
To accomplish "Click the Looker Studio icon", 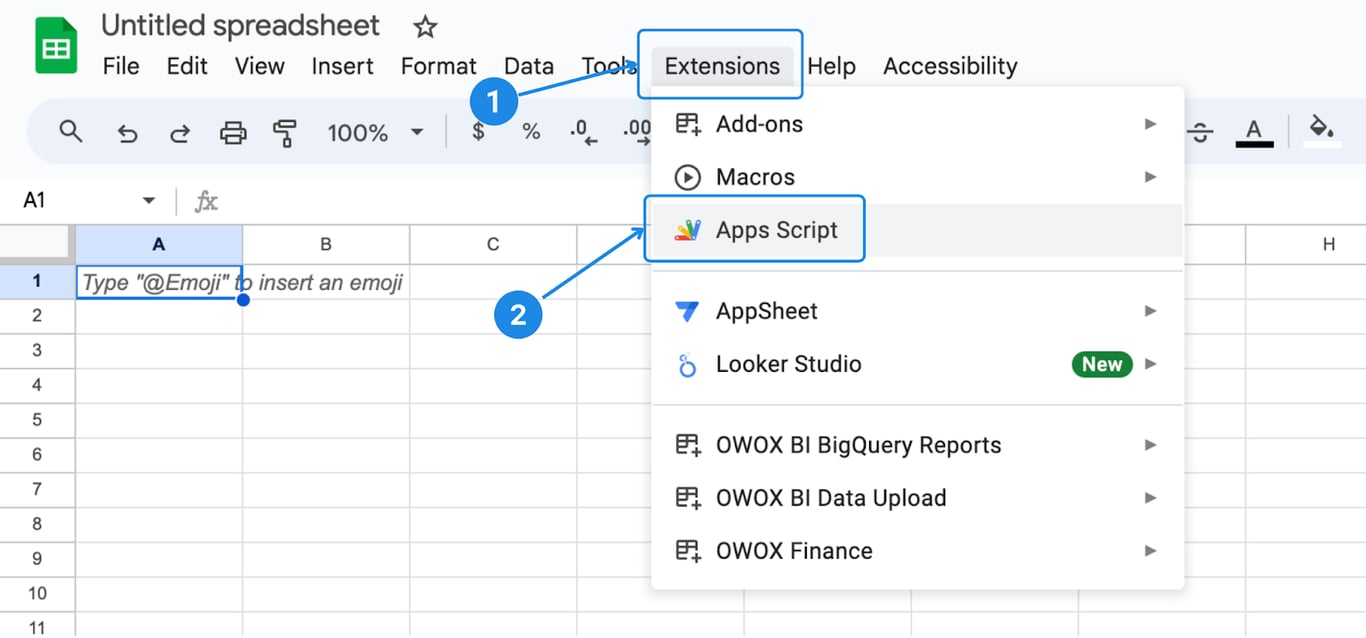I will pos(688,364).
